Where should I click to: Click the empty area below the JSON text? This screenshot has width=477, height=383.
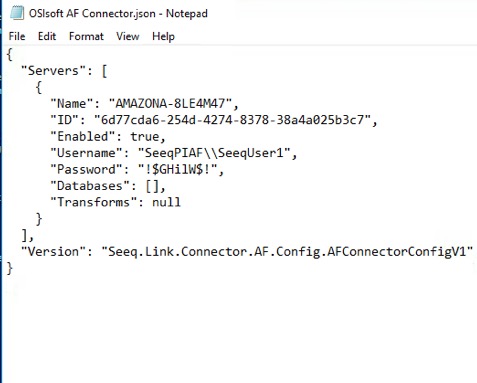(x=238, y=328)
